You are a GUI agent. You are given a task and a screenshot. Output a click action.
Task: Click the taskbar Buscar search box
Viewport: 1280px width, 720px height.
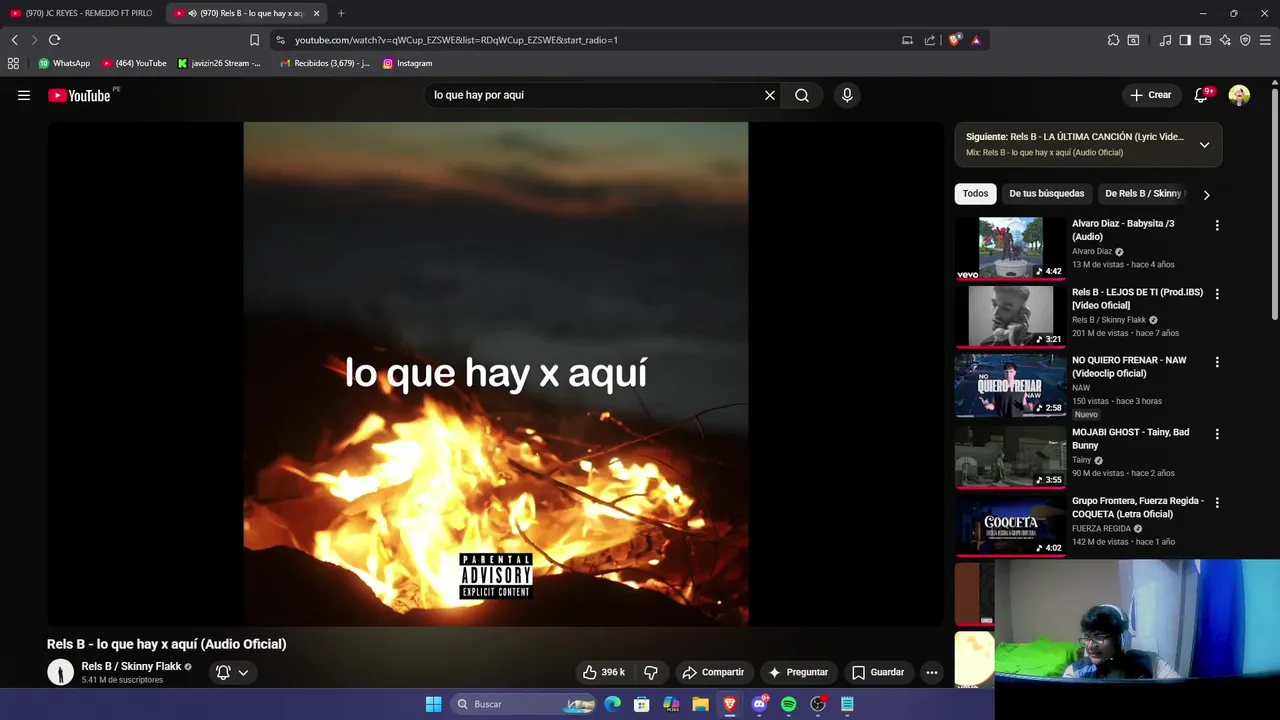click(523, 704)
